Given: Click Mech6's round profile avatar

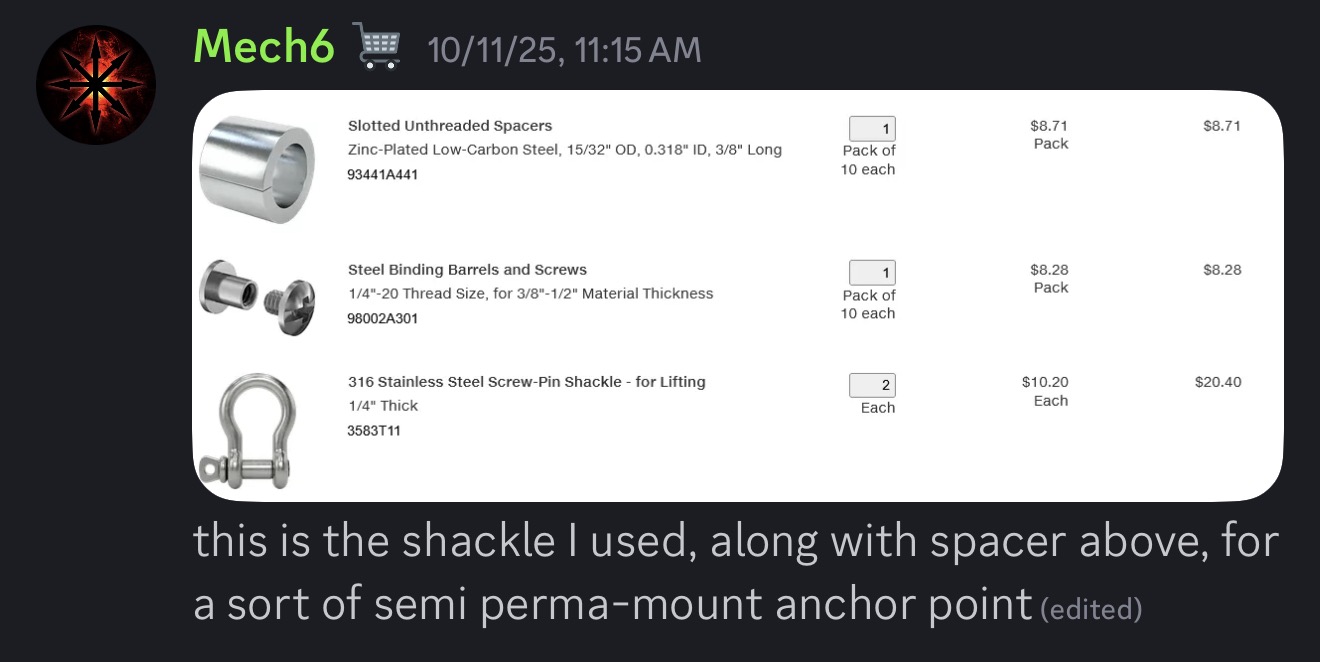Looking at the screenshot, I should click(96, 85).
